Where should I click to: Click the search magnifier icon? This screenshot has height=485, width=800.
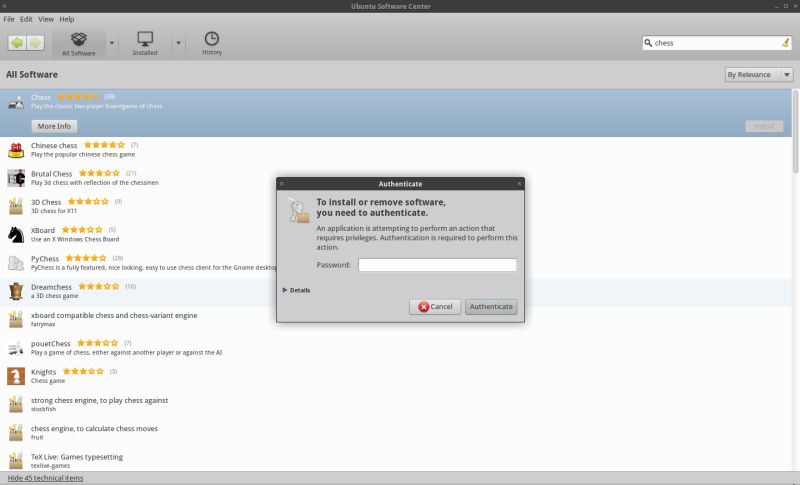pos(648,43)
